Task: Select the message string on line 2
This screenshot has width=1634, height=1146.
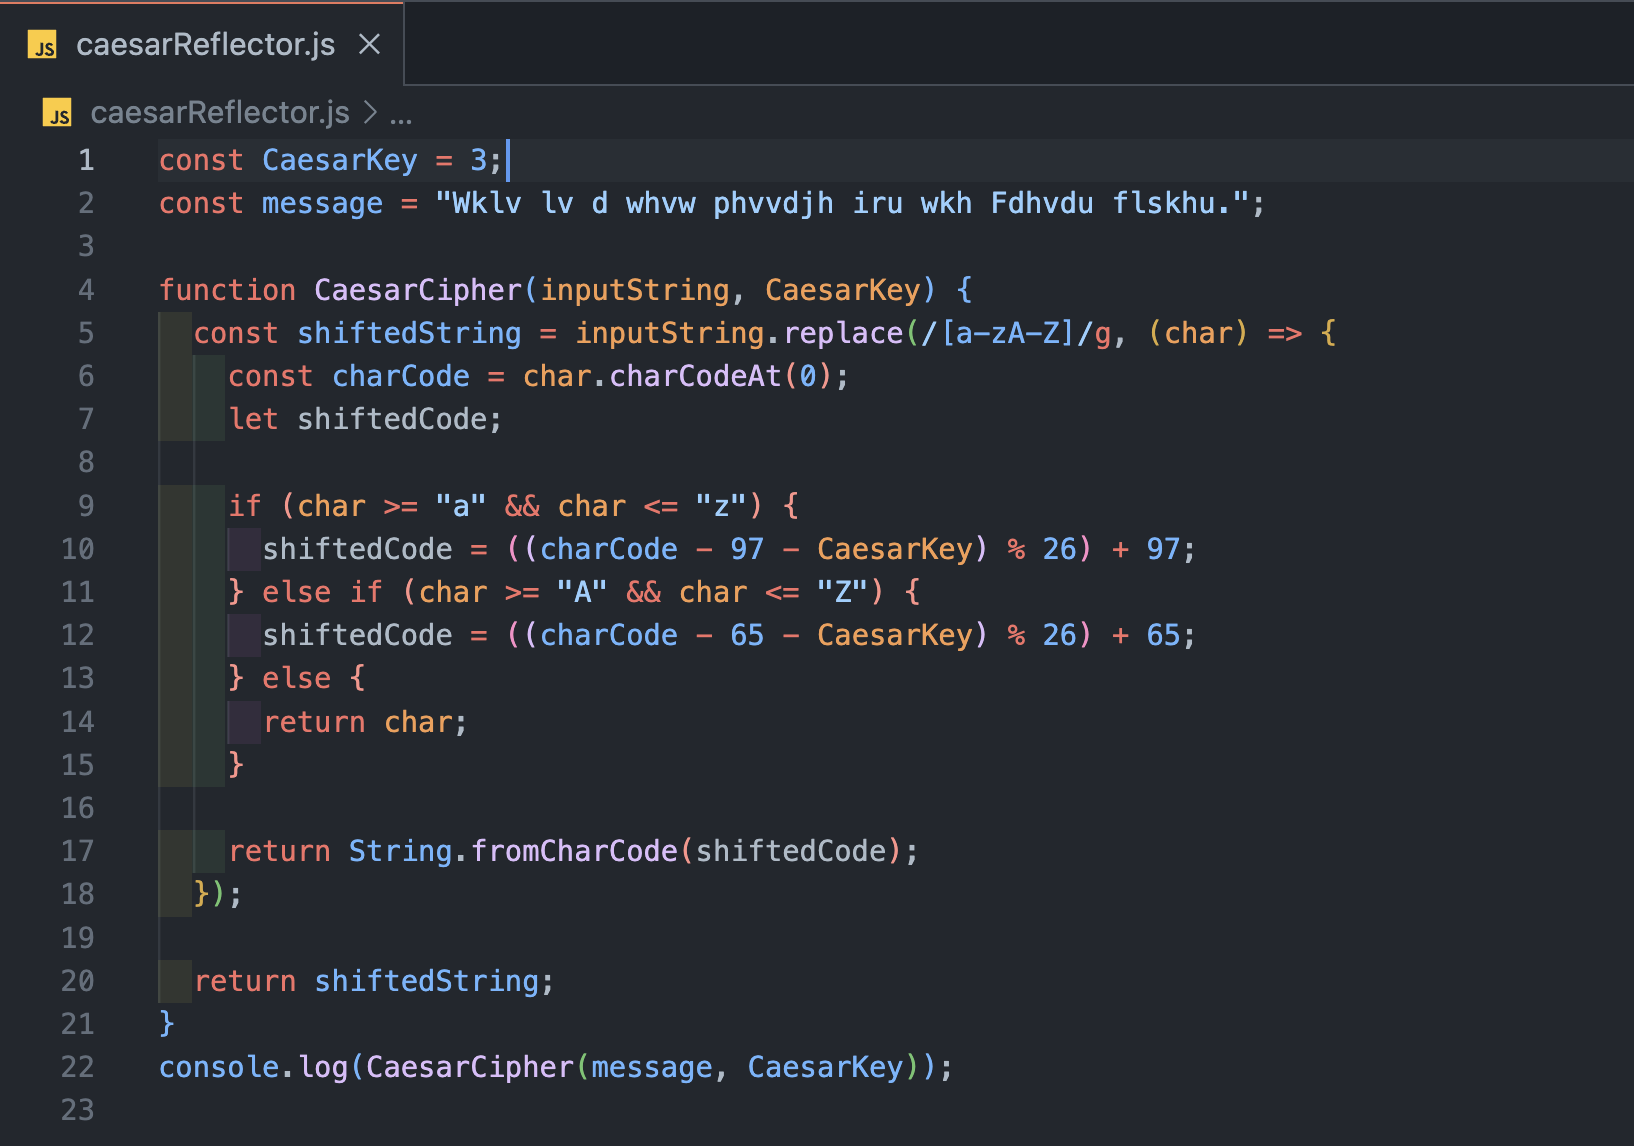Action: pyautogui.click(x=845, y=203)
